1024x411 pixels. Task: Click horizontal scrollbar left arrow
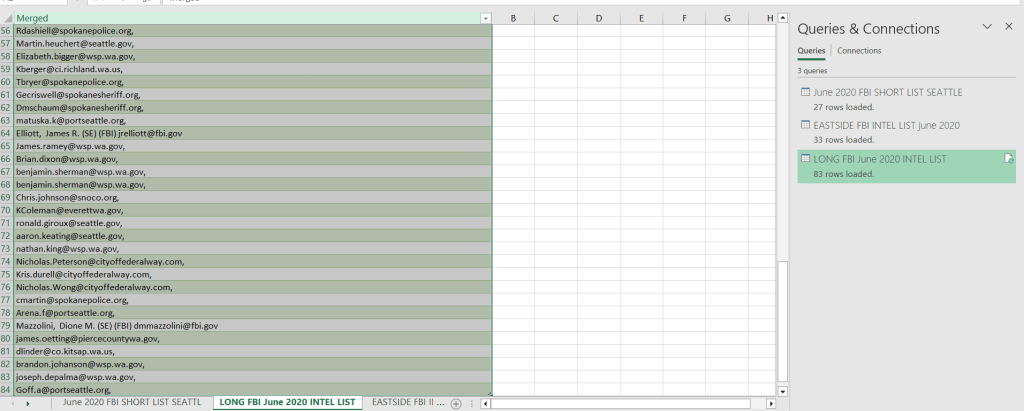pyautogui.click(x=485, y=403)
